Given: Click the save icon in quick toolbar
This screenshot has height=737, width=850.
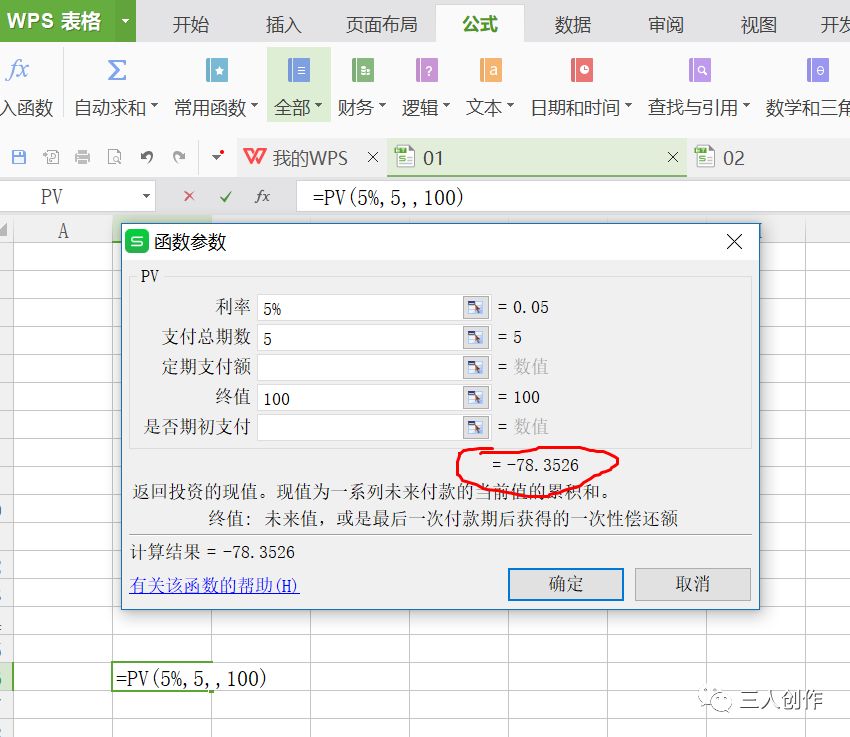Looking at the screenshot, I should pos(19,157).
